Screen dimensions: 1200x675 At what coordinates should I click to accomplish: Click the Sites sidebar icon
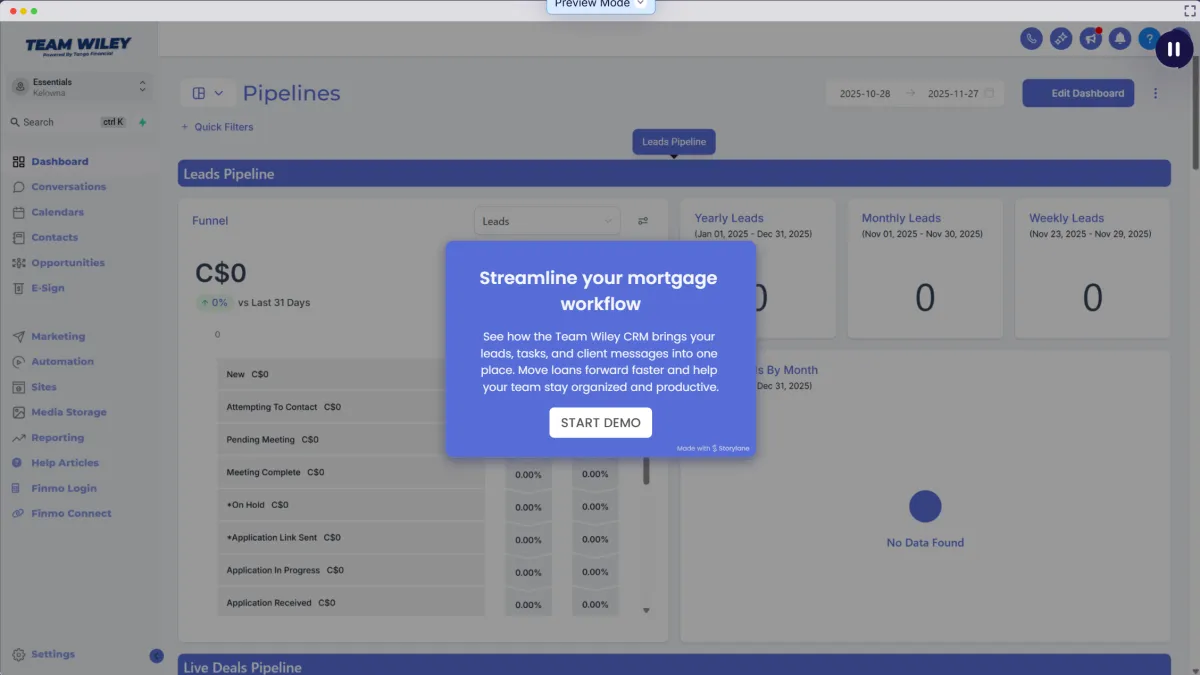click(x=19, y=387)
